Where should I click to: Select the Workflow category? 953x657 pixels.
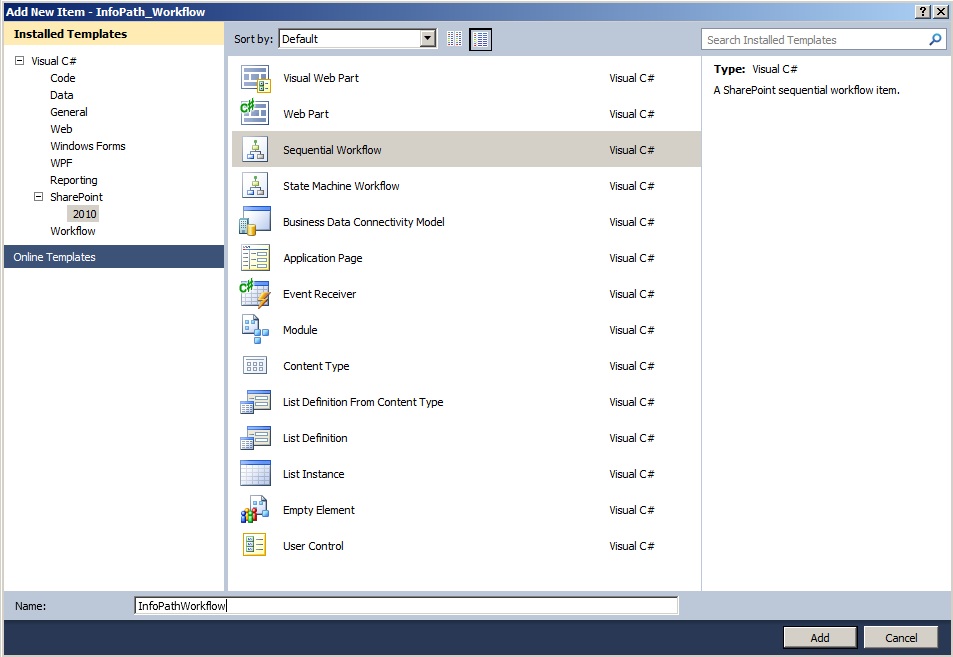(72, 231)
